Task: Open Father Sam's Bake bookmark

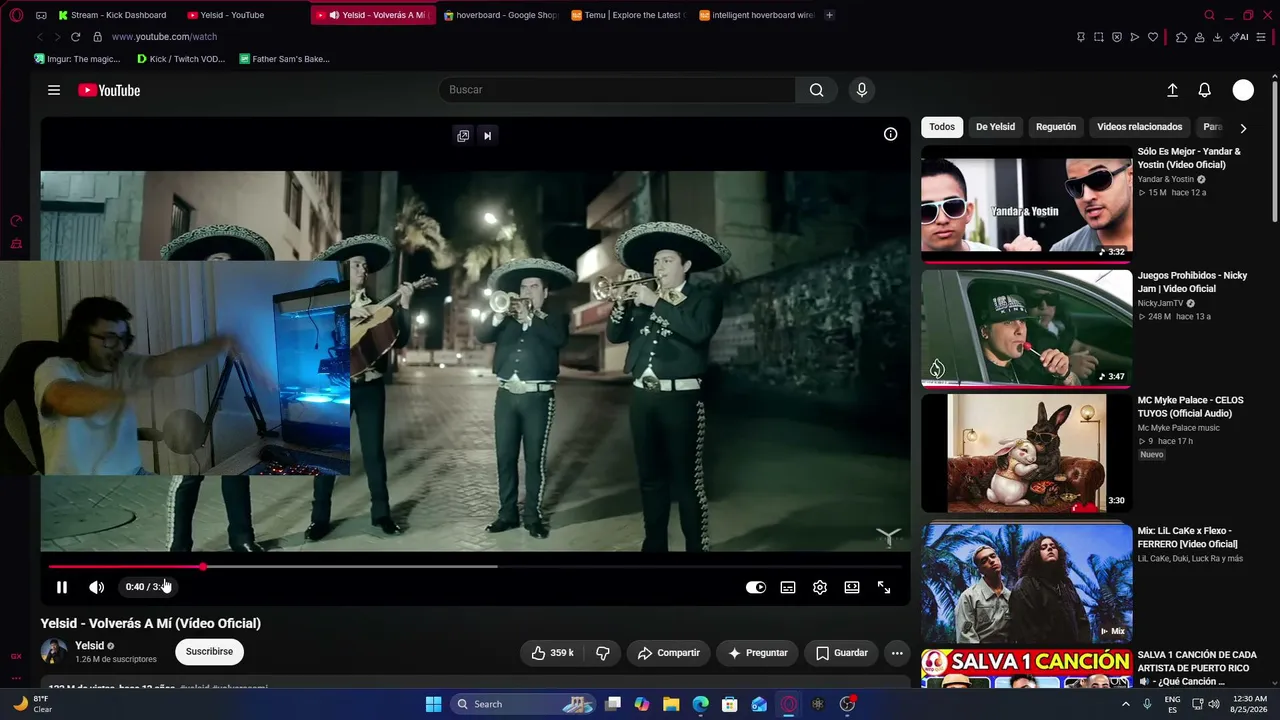Action: click(285, 59)
